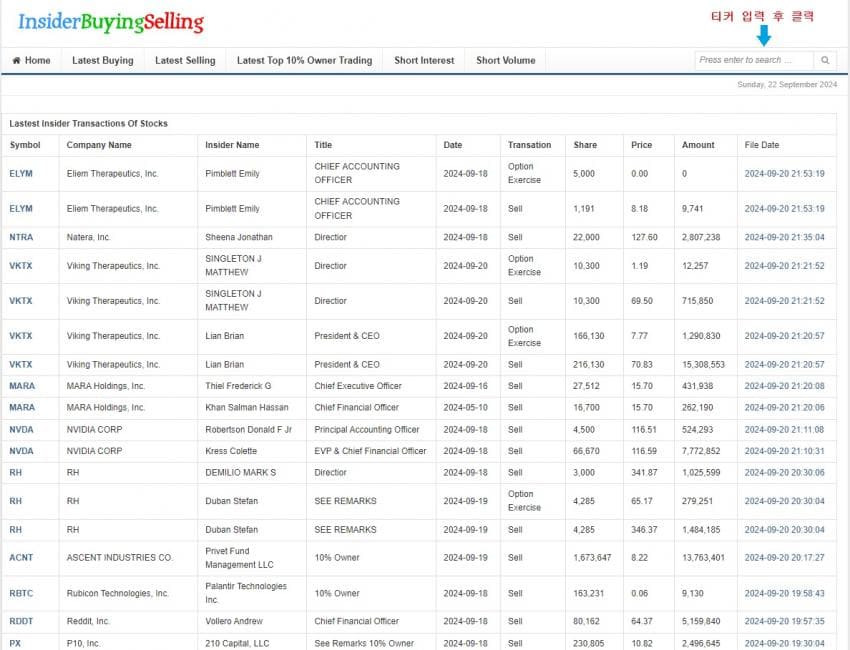The image size is (850, 650).
Task: Select insider name DEMILIO MARK S
Action: (x=241, y=473)
